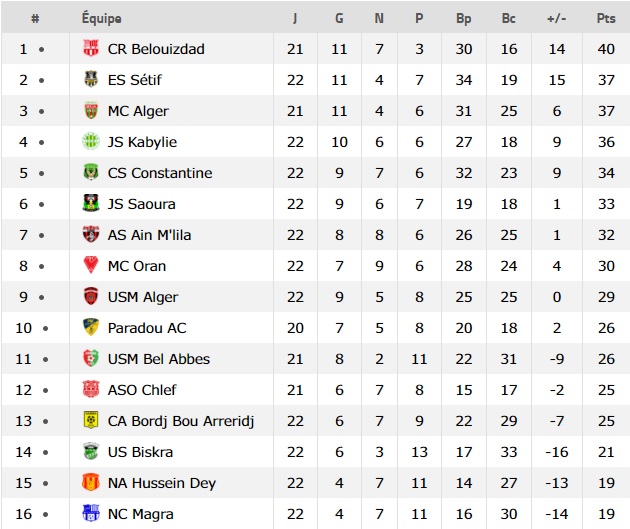Sort the table by Pts column
The width and height of the screenshot is (630, 529).
[606, 18]
